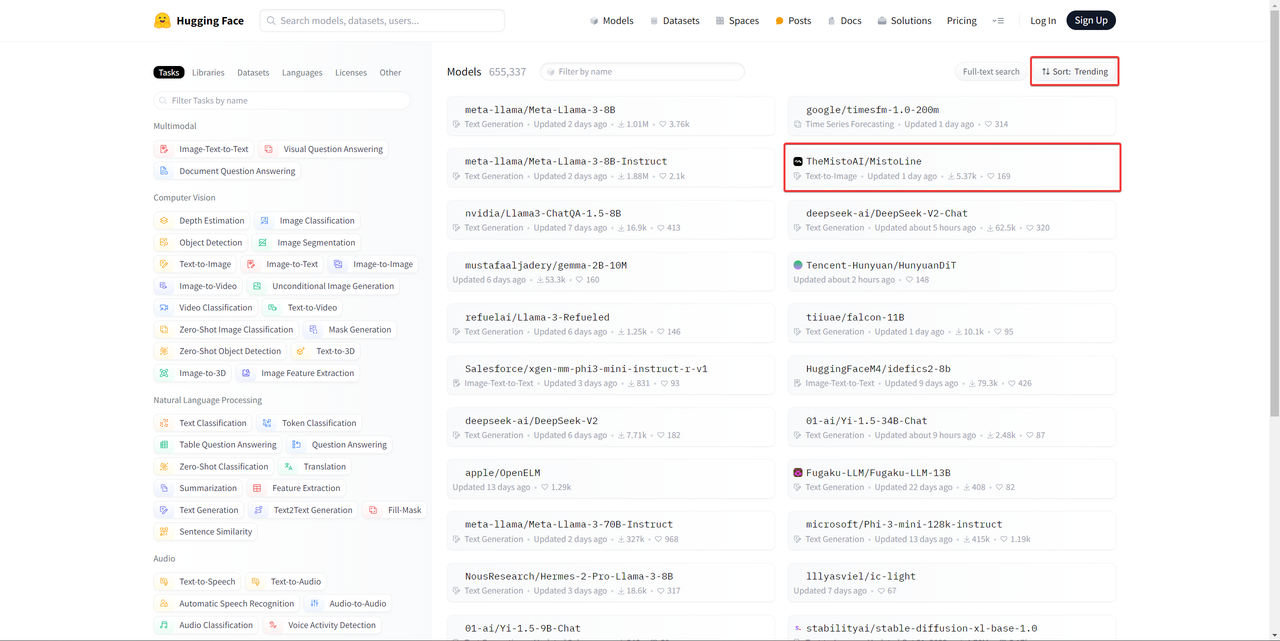
Task: Click the Object Detection task icon
Action: (164, 243)
